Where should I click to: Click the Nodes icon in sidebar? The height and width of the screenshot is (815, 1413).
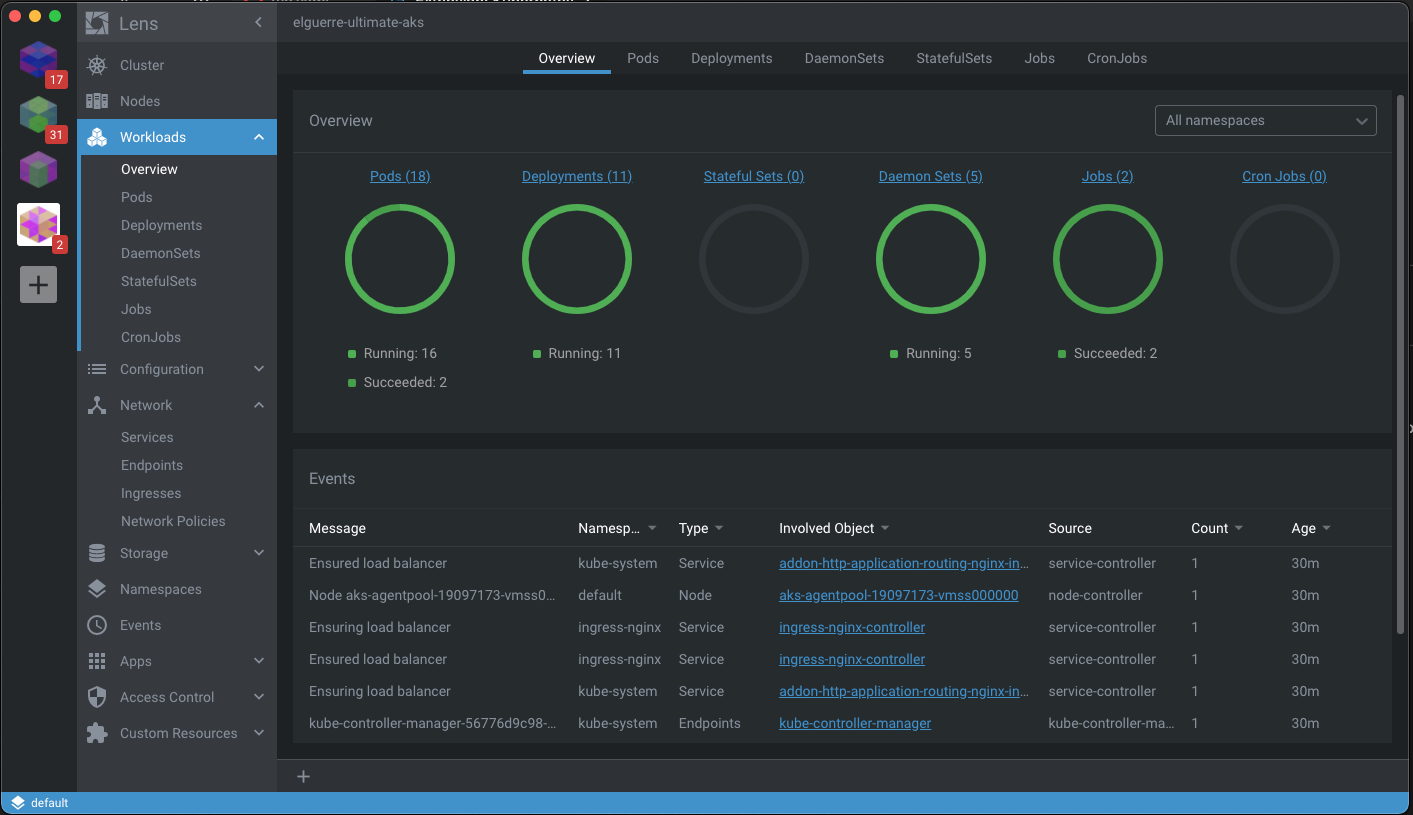(97, 101)
